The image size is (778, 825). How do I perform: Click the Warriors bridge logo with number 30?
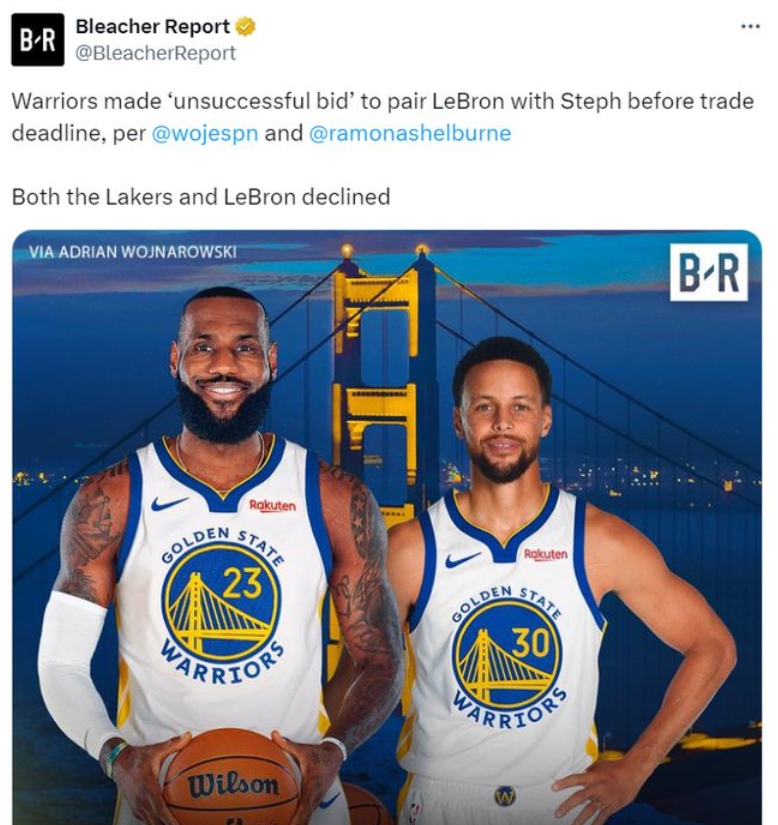pos(508,656)
